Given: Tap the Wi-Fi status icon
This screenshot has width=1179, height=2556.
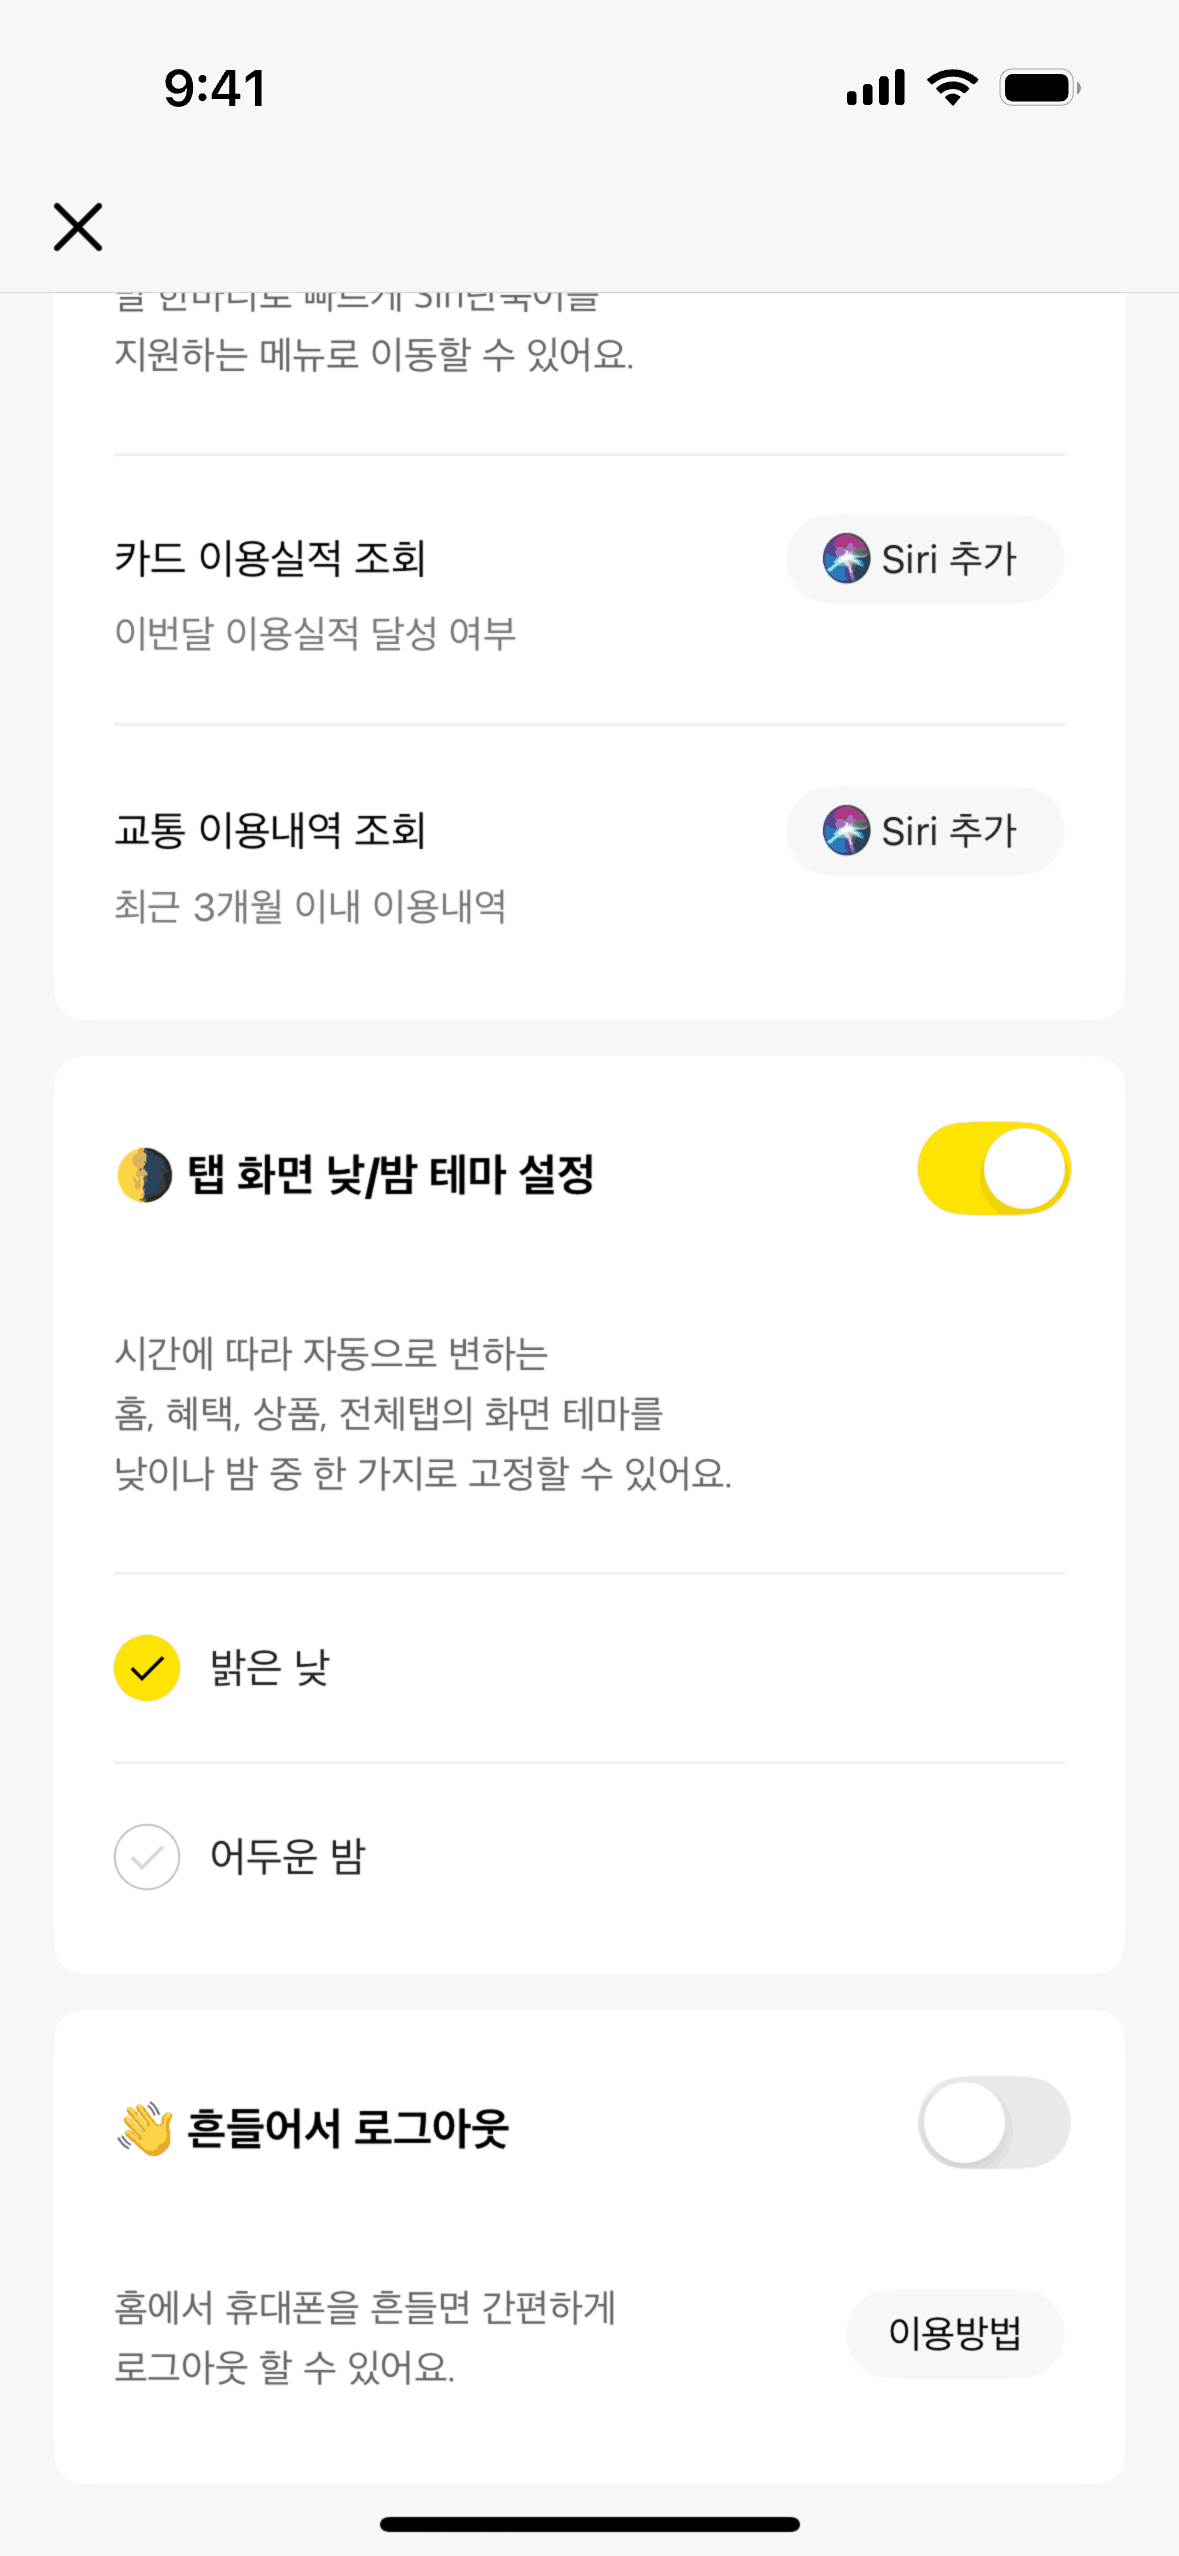Looking at the screenshot, I should [x=952, y=88].
